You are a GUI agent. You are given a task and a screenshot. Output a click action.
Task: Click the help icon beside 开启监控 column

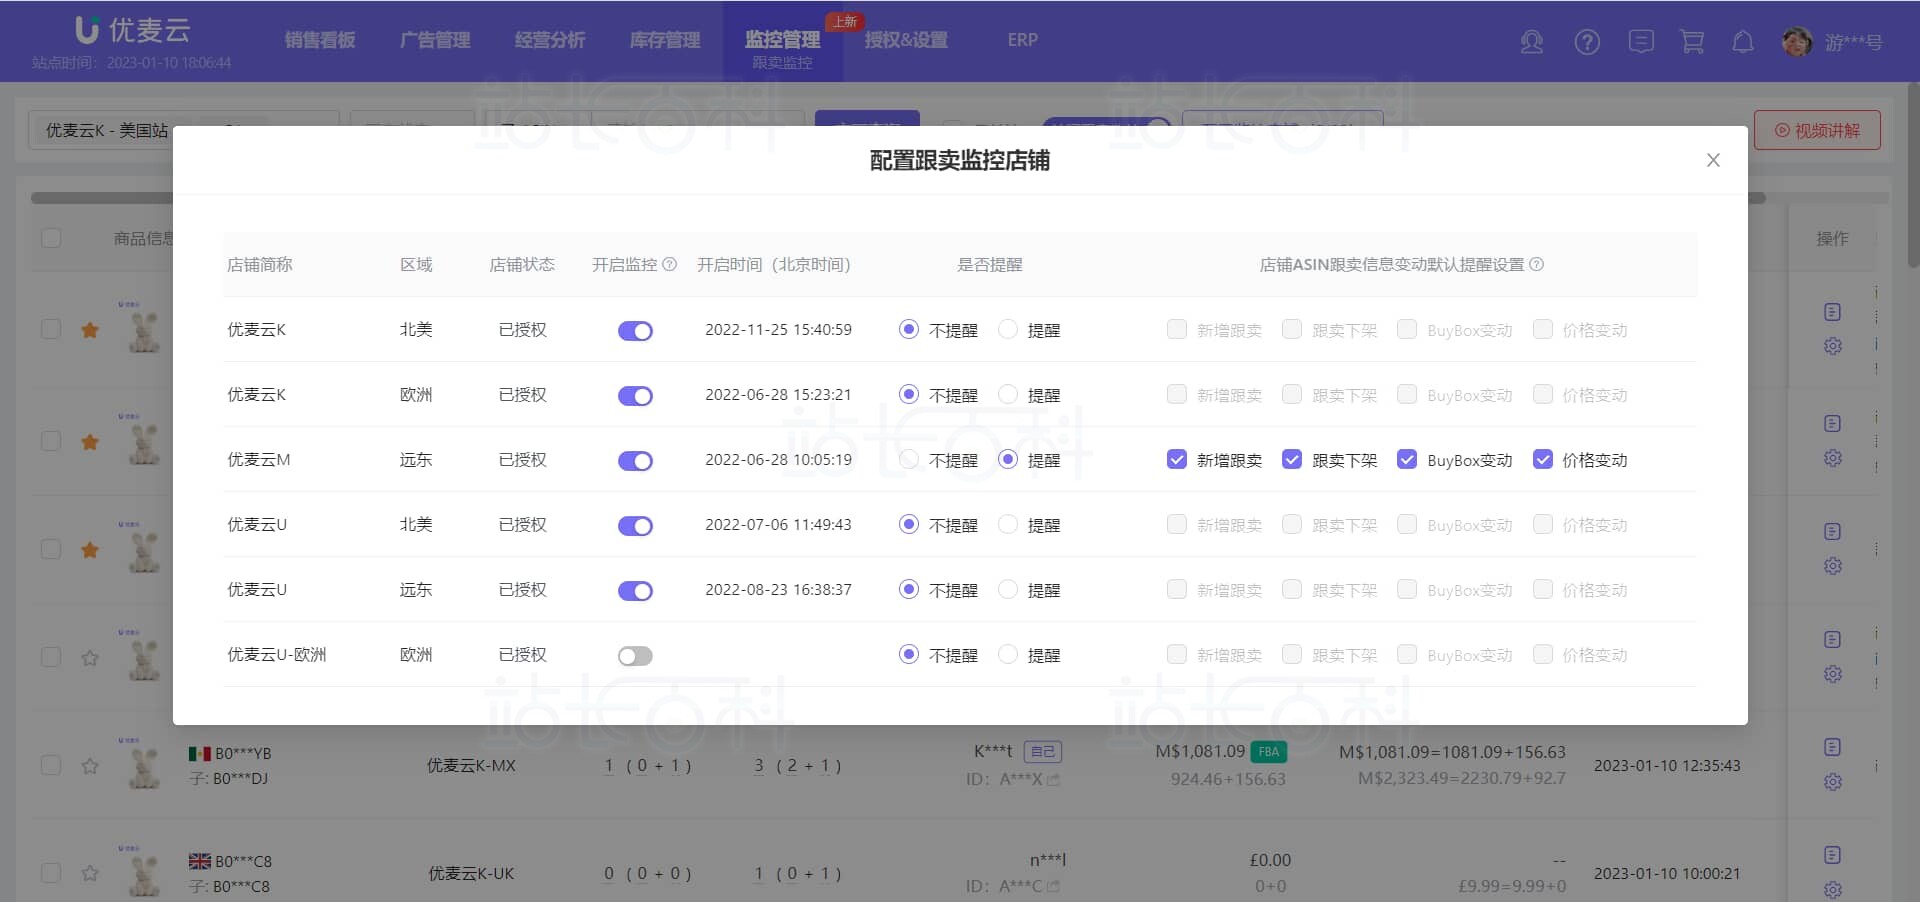(670, 265)
